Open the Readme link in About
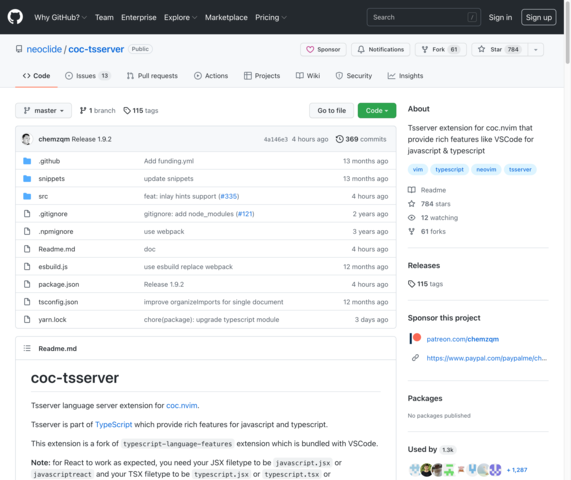Screen dimensions: 571x480 point(427,190)
